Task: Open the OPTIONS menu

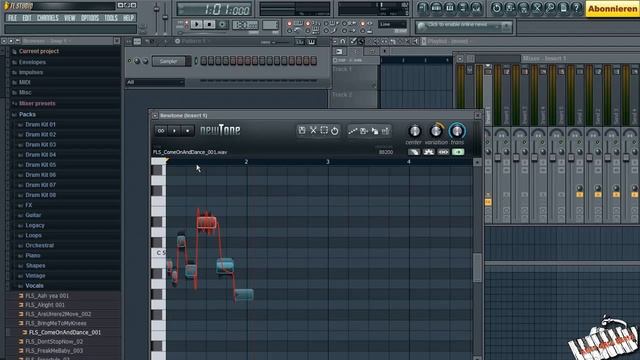Action: pos(90,18)
